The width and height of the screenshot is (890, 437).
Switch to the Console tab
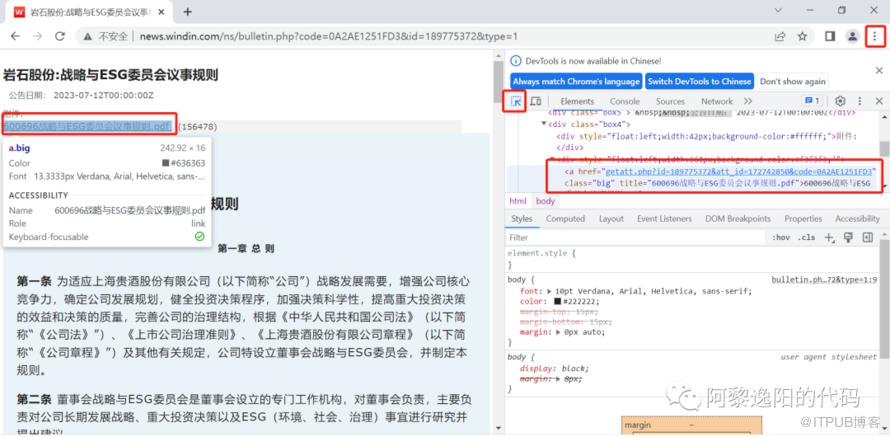[624, 102]
